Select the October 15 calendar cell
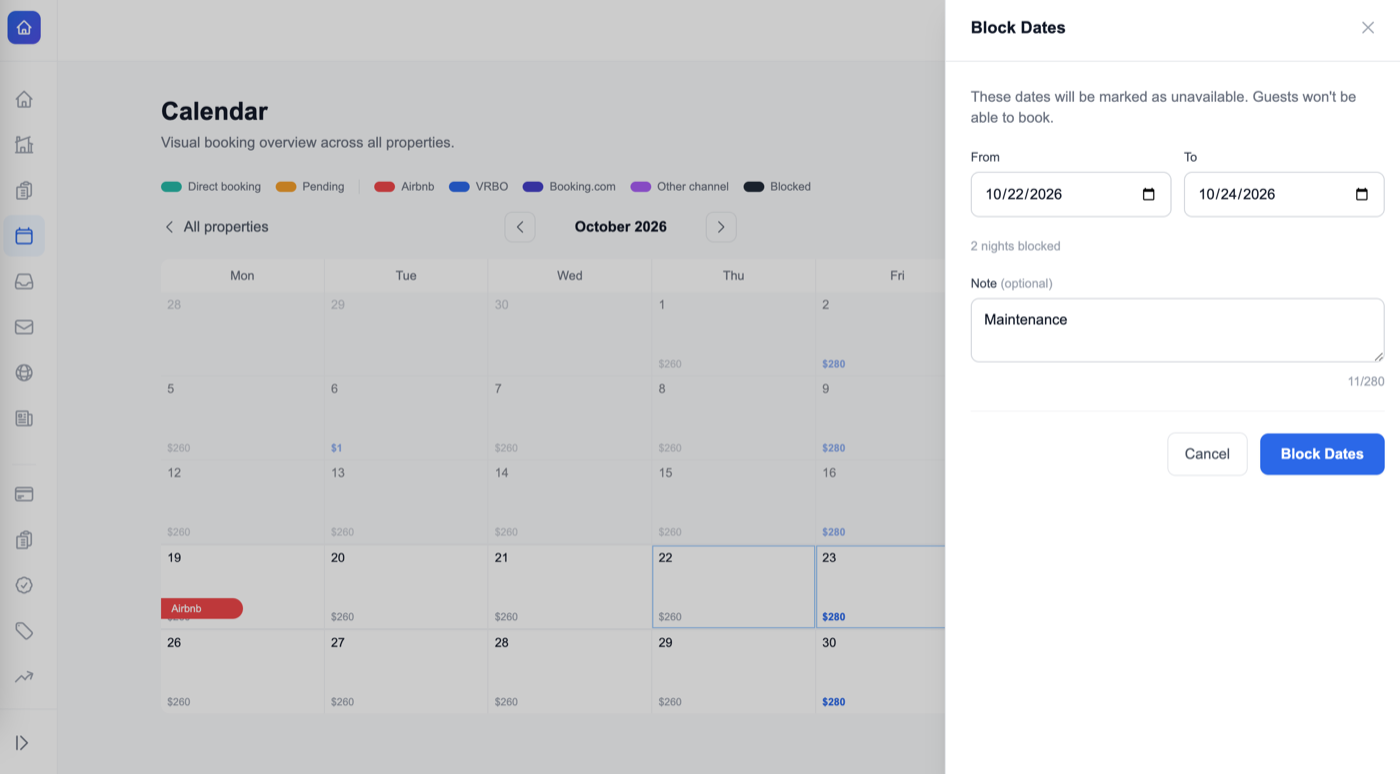The width and height of the screenshot is (1400, 774). pyautogui.click(x=734, y=502)
